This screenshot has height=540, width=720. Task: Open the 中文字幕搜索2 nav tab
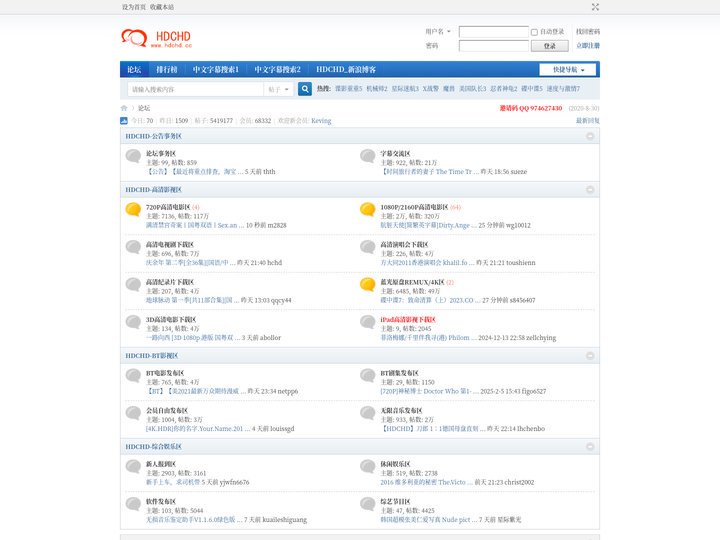(277, 69)
